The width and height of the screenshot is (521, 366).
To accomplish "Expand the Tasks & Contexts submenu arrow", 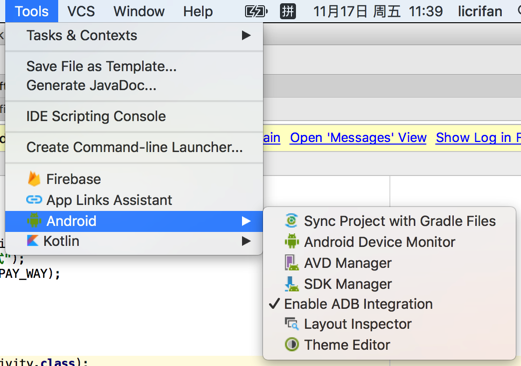I will coord(246,35).
